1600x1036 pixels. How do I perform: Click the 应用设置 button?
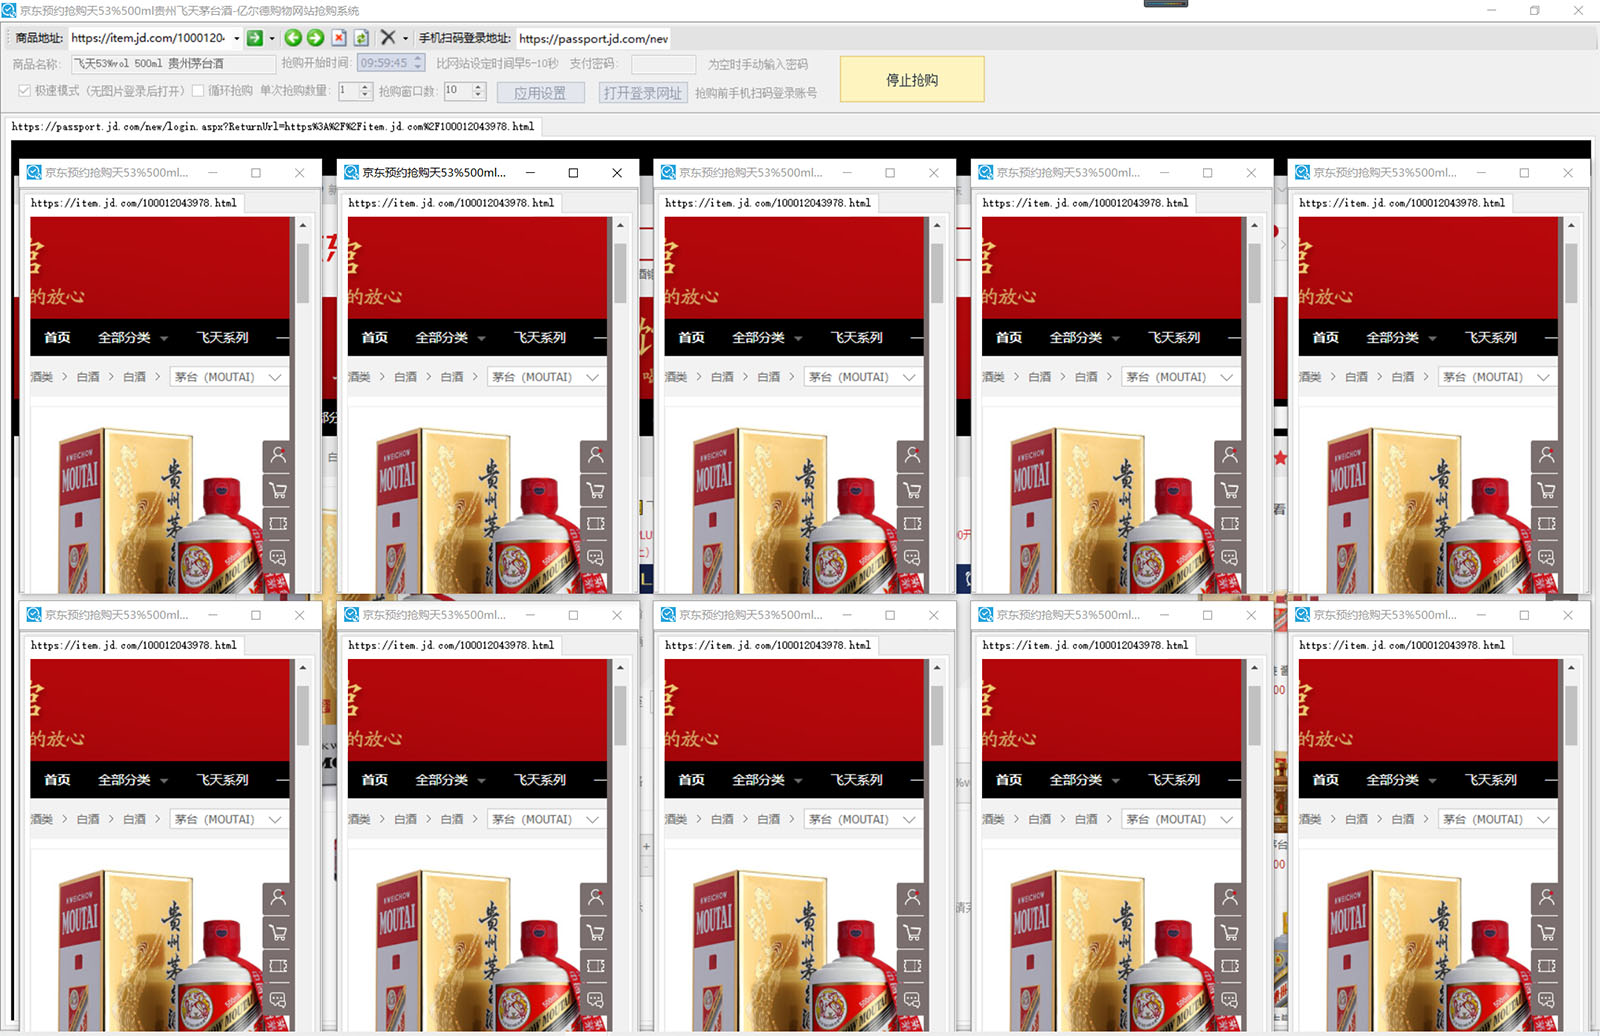tap(540, 93)
